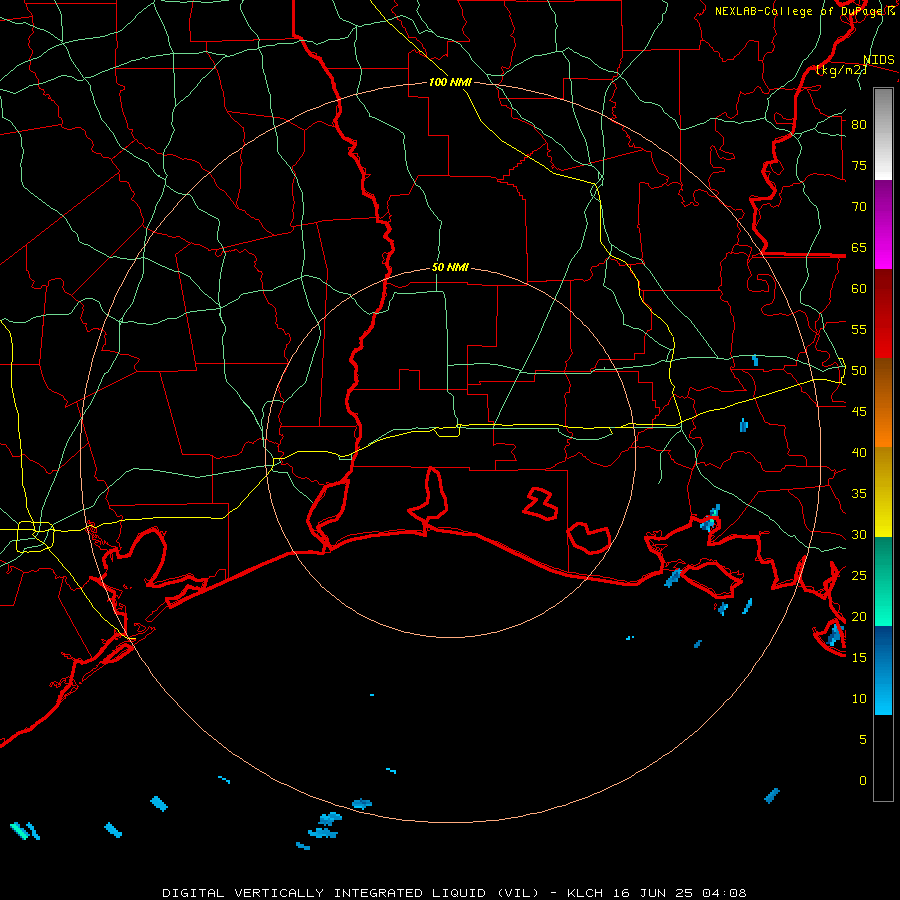Screen dimensions: 900x900
Task: Click the 16 JUN 25 04:08 timestamp
Action: click(x=678, y=893)
